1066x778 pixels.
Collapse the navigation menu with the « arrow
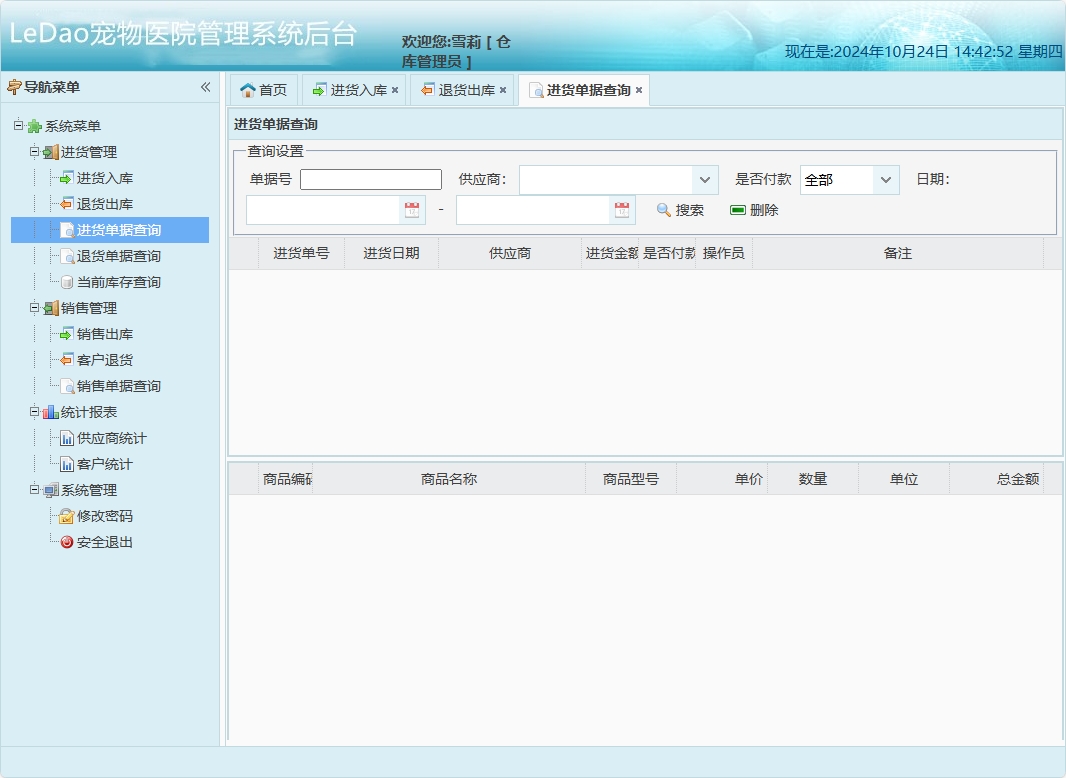(x=205, y=87)
